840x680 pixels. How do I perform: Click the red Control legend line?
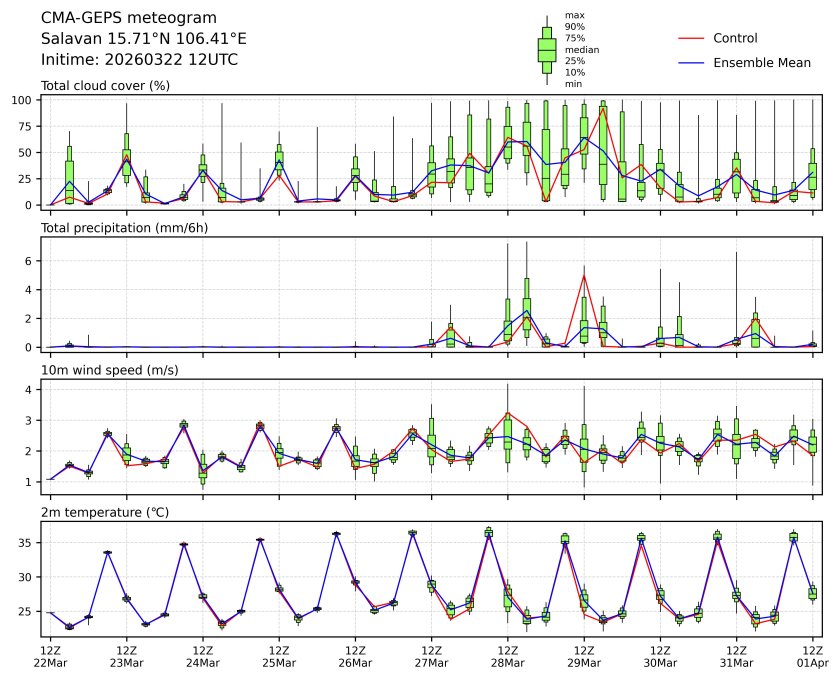pyautogui.click(x=692, y=38)
